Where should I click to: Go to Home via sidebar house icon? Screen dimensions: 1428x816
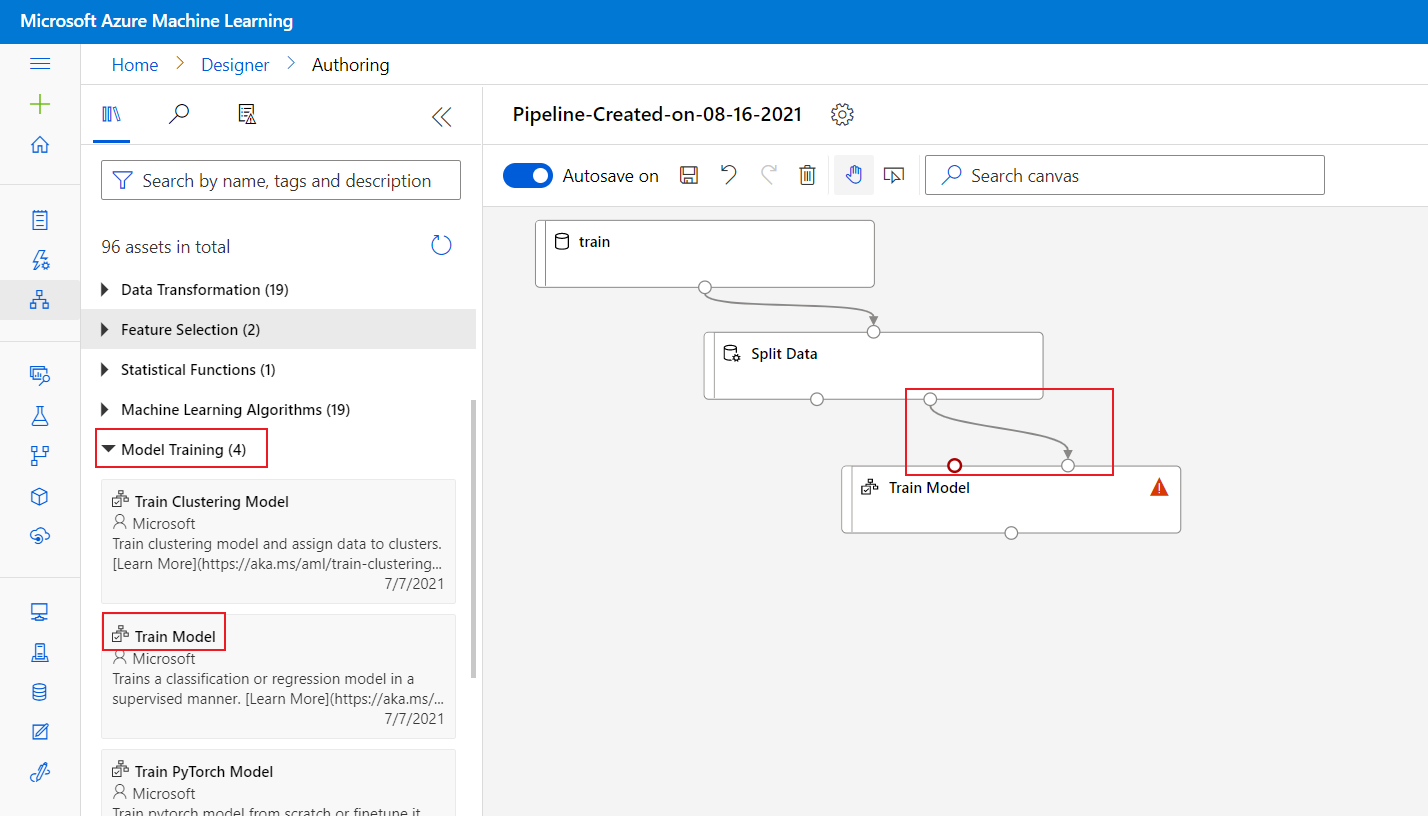pos(40,144)
